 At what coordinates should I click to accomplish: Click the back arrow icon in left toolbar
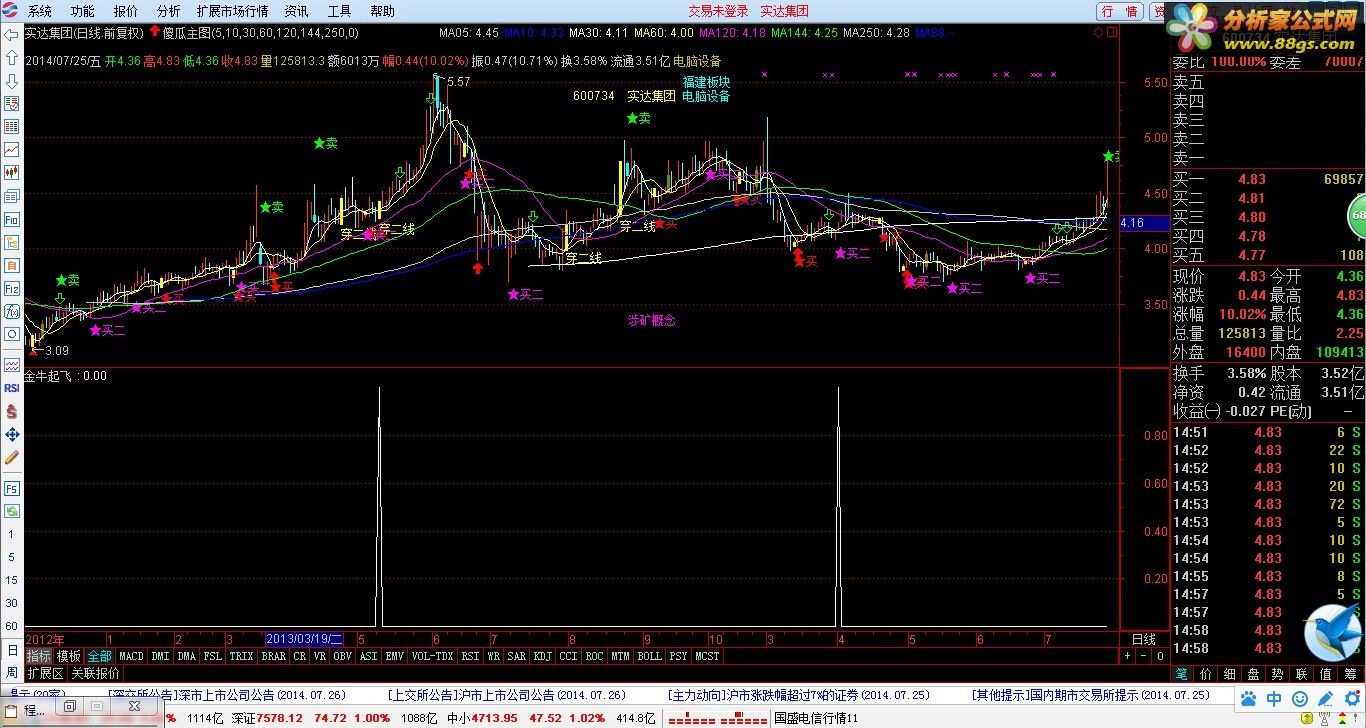tap(12, 34)
